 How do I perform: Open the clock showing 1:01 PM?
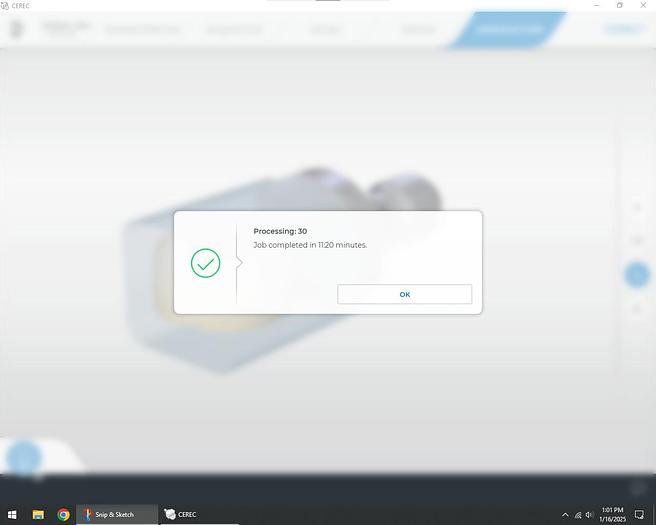coord(612,514)
